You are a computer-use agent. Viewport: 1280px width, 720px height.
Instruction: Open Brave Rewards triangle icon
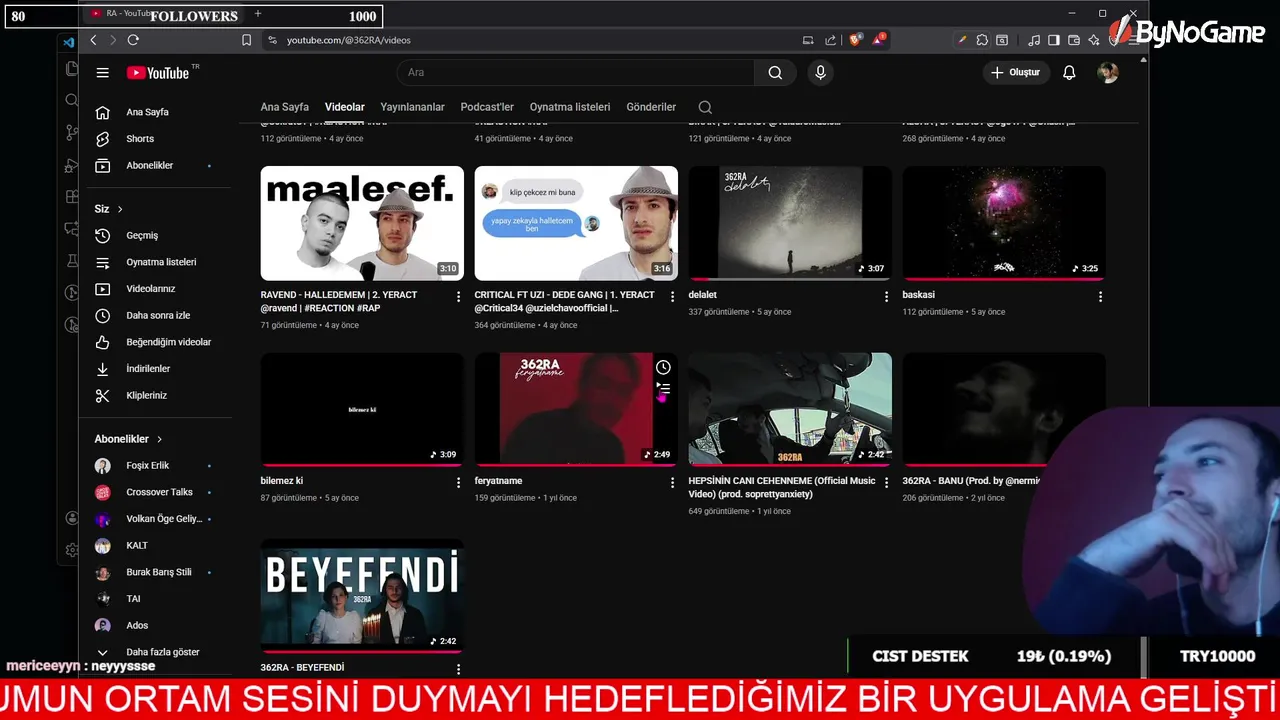click(x=878, y=40)
